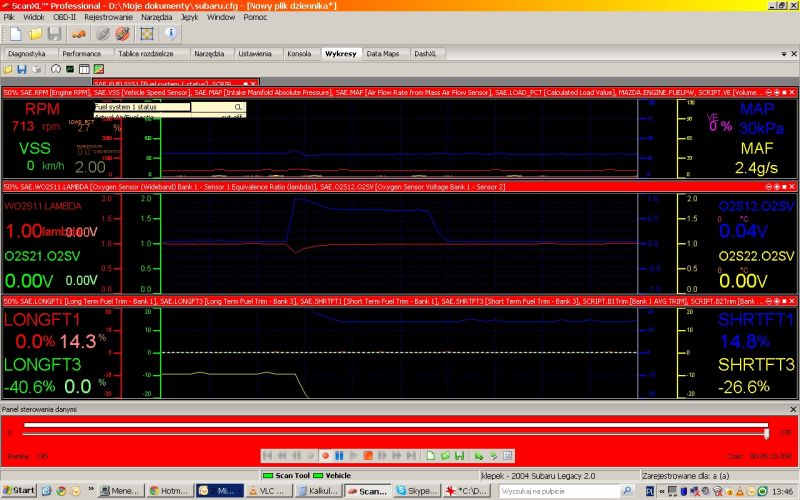Stop playback with the orange stop button
Viewport: 800px width, 500px height.
point(367,455)
